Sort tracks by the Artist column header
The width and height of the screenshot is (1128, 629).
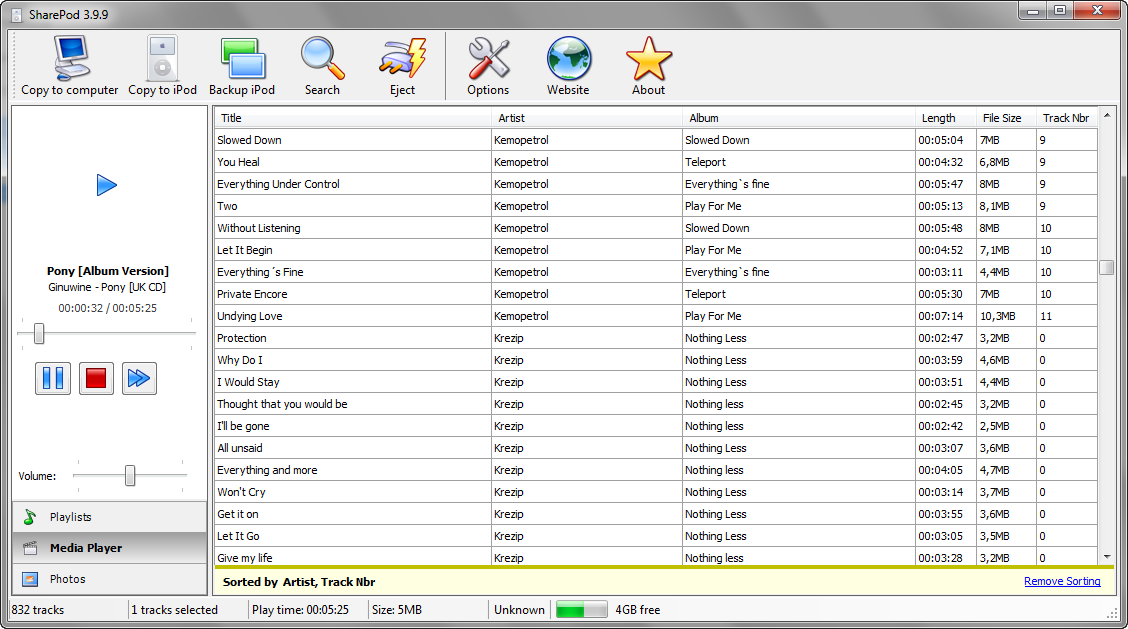coord(587,118)
